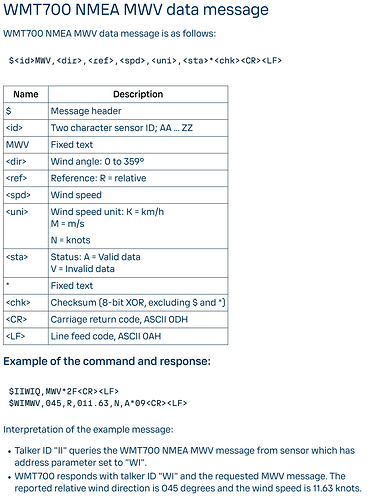The image size is (368, 500).
Task: Click the <chk> name cell
Action: 26,303
